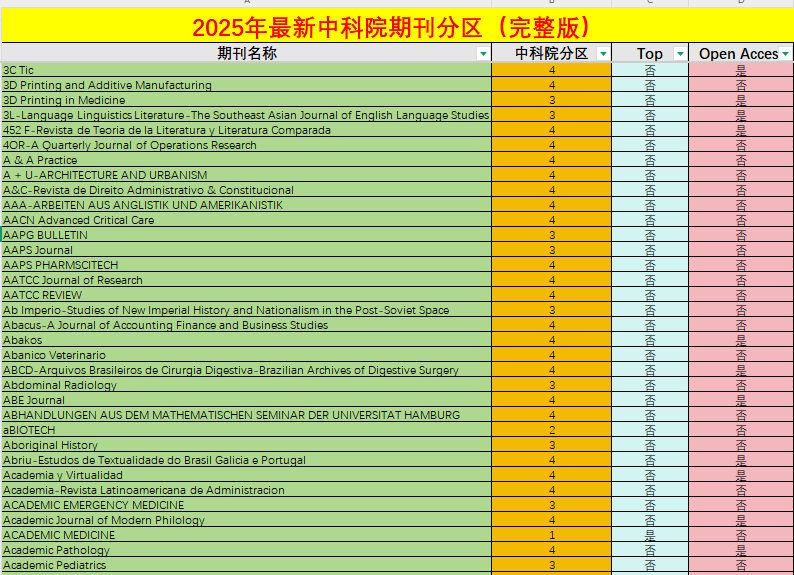794x575 pixels.
Task: Click the partition value 2 for aBIOTECH
Action: 551,430
